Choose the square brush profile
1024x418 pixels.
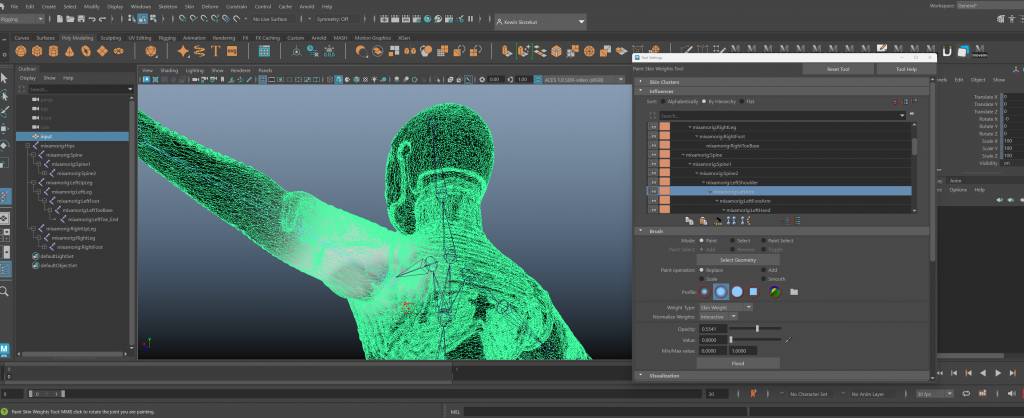coord(755,291)
